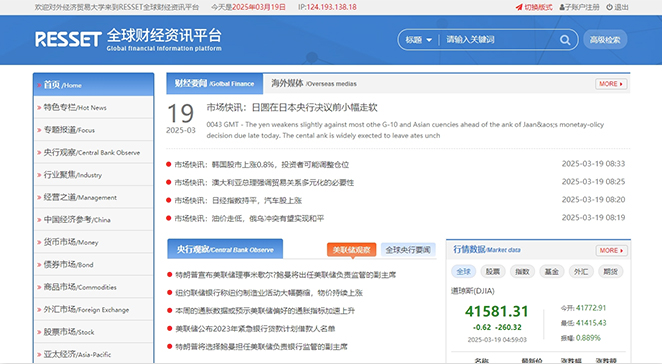Switch to the 全球央行要闻 tab
Screen dimensions: 662x364
408,250
